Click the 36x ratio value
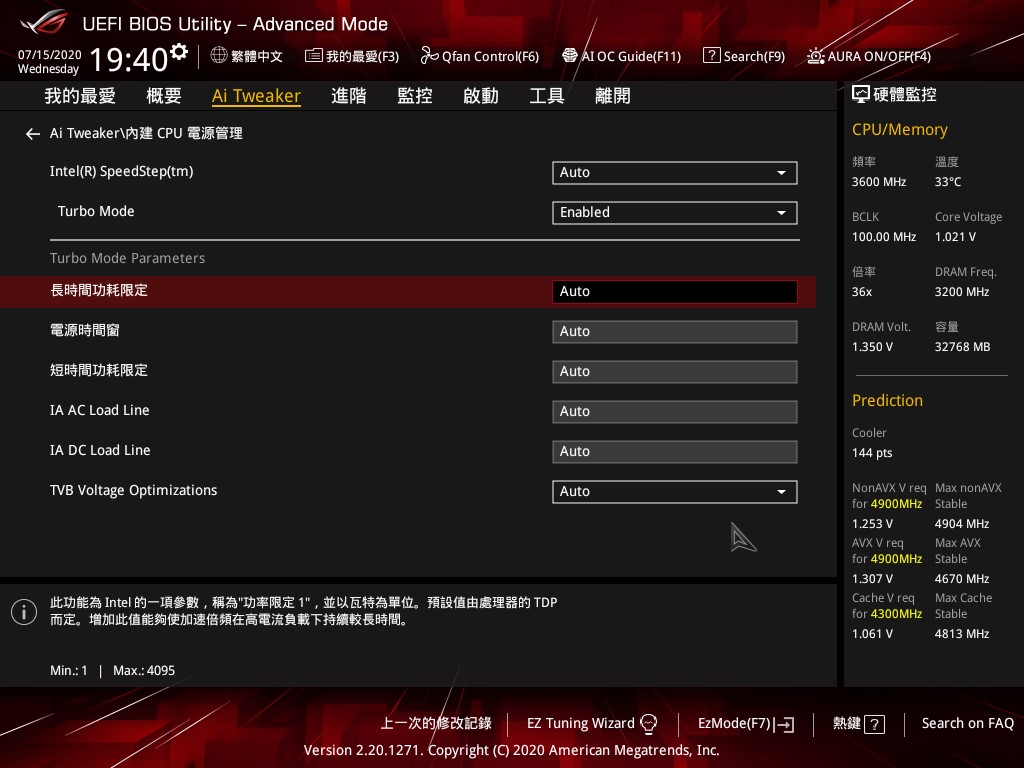This screenshot has height=768, width=1024. click(862, 292)
